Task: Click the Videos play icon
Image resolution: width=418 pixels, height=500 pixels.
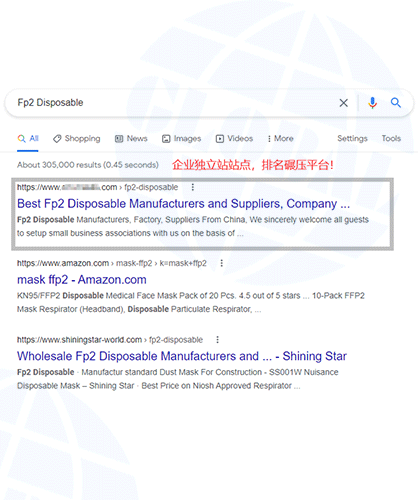Action: (x=220, y=139)
